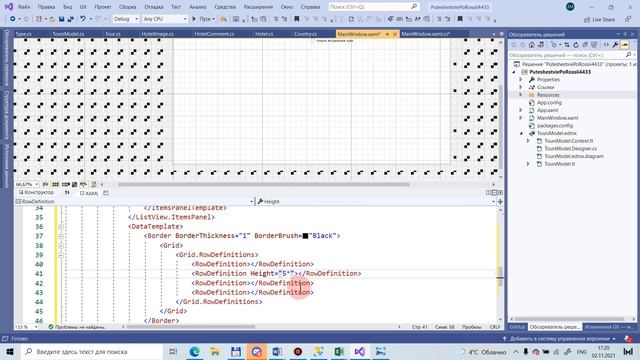Click the Save file icon in toolbar
The width and height of the screenshot is (640, 360).
[61, 19]
